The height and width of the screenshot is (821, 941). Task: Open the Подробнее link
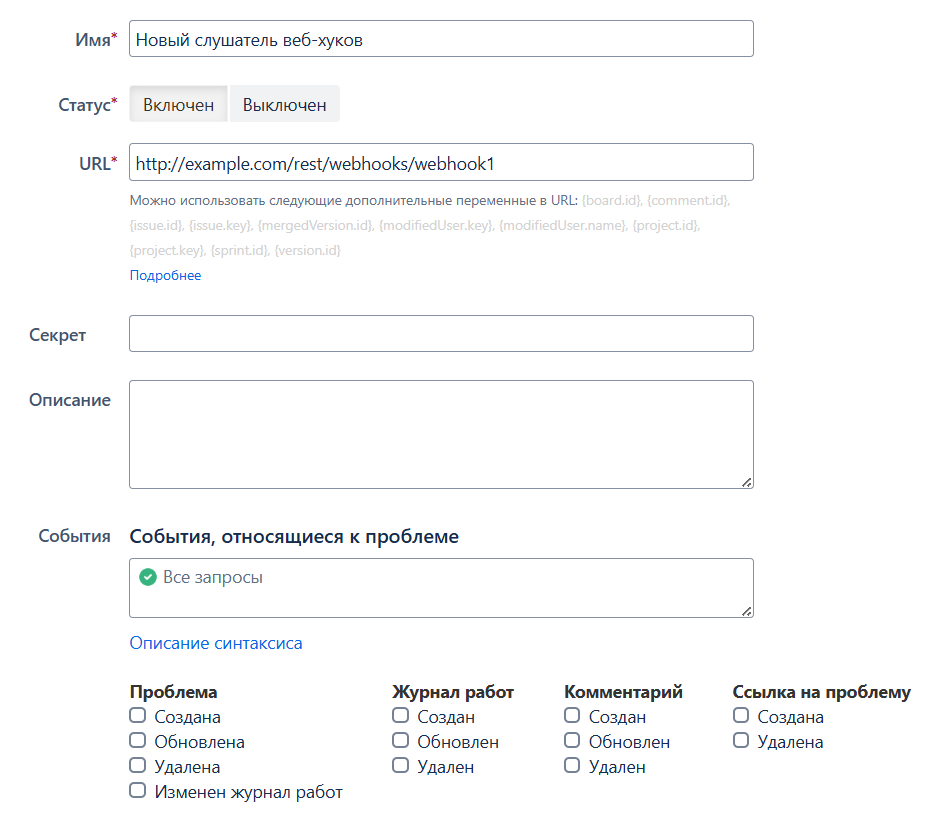[x=166, y=275]
